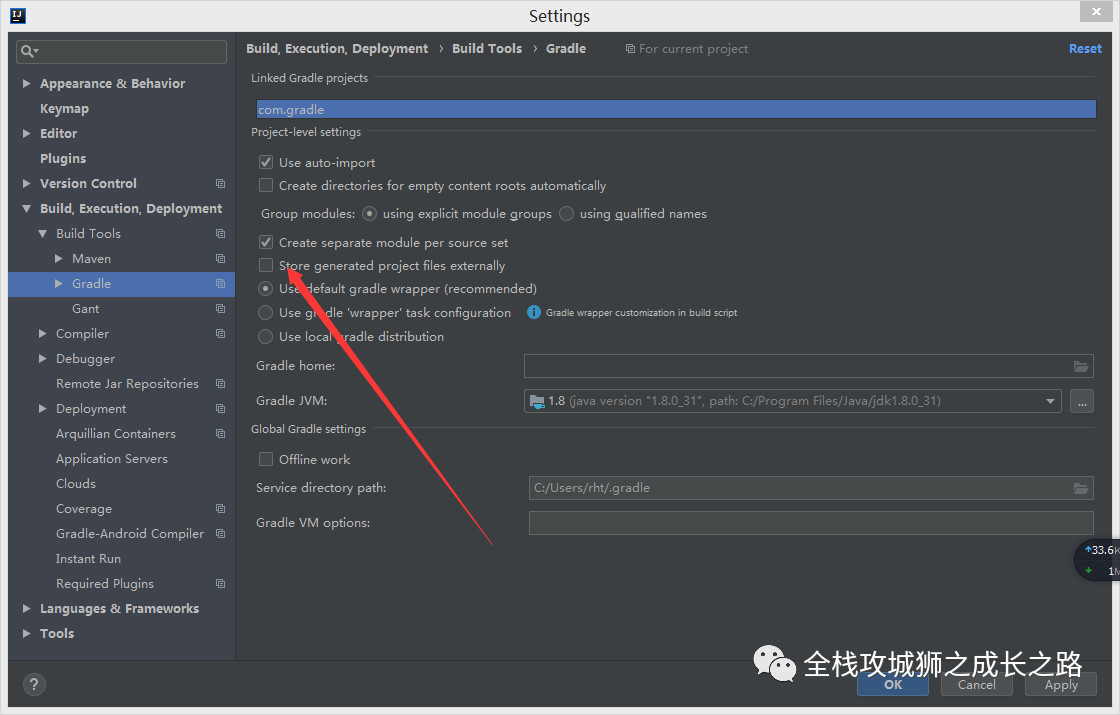Image resolution: width=1120 pixels, height=715 pixels.
Task: Choose Use gradle 'wrapper' task configuration
Action: [265, 312]
